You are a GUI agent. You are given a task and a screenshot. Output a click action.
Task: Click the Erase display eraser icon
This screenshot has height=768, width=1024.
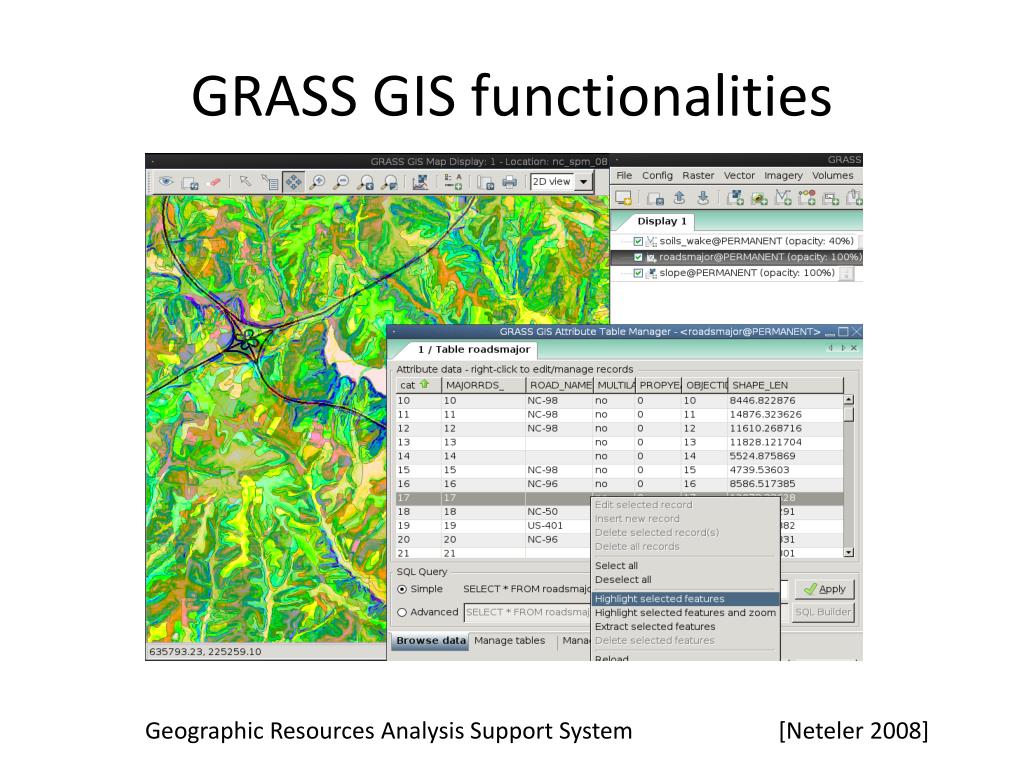click(215, 183)
